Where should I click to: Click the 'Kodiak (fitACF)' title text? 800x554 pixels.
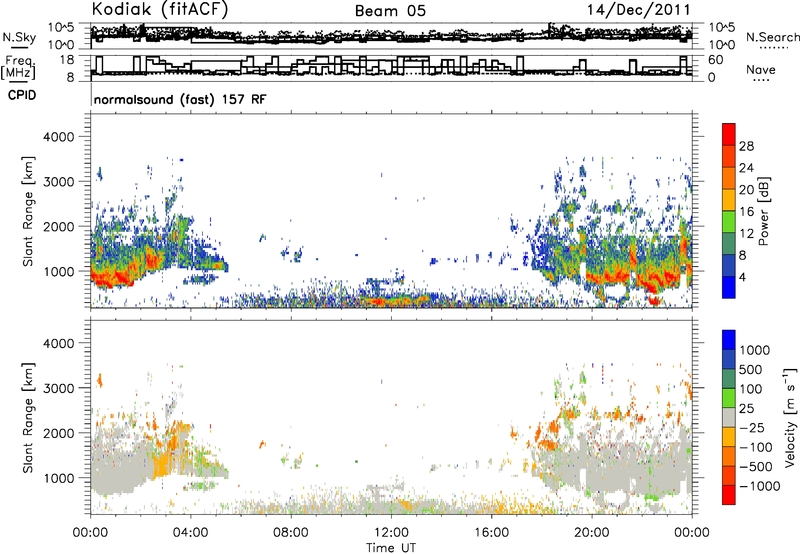point(160,9)
